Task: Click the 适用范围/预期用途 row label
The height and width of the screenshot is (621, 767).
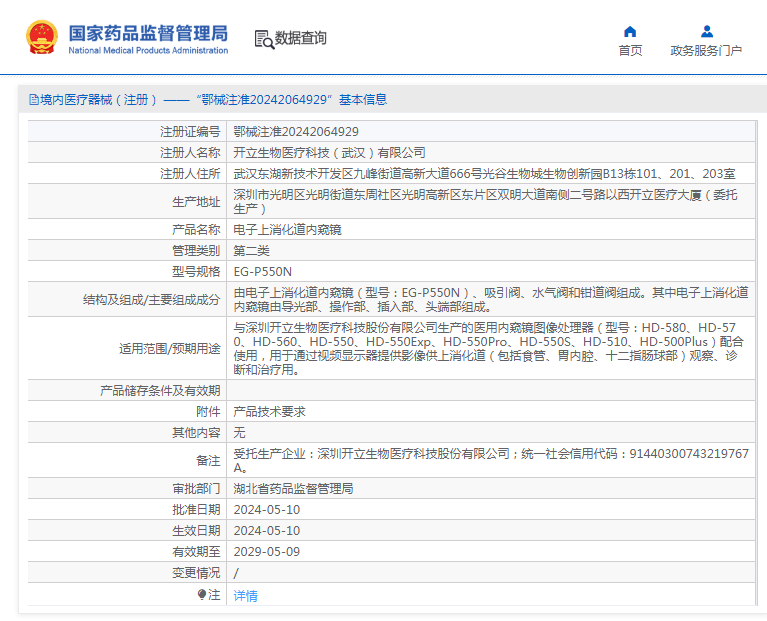Action: [170, 348]
